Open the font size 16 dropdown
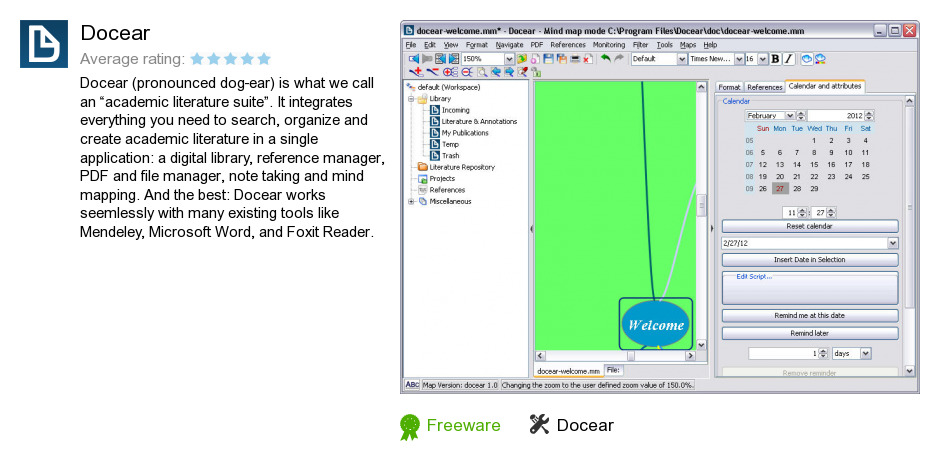The height and width of the screenshot is (471, 940). point(763,59)
